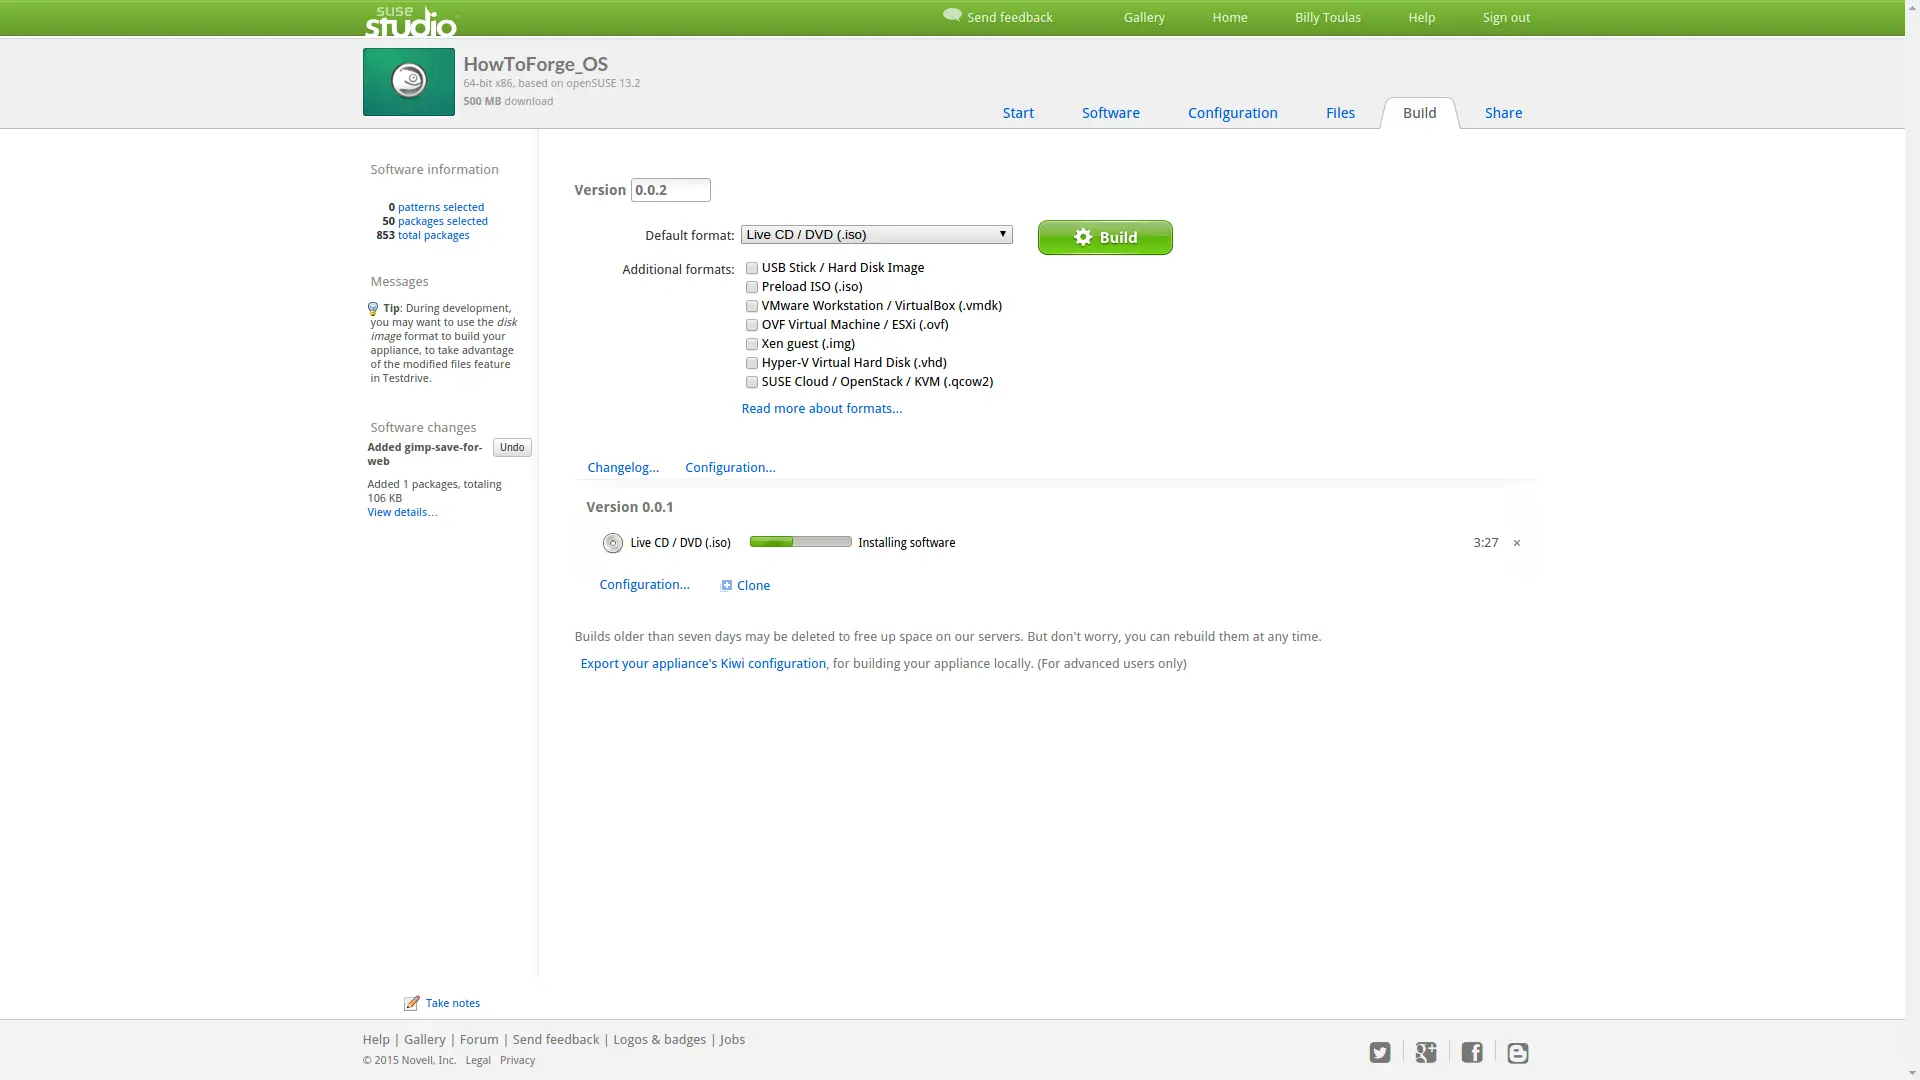Expand Version 0.0.1 Configuration... details
1920x1080 pixels.
[644, 585]
